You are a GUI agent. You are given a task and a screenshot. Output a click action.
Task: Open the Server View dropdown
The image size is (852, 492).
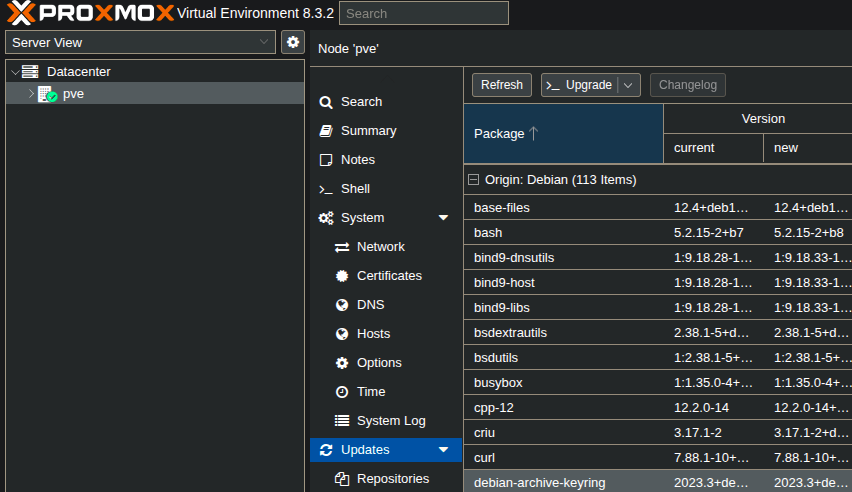point(264,42)
